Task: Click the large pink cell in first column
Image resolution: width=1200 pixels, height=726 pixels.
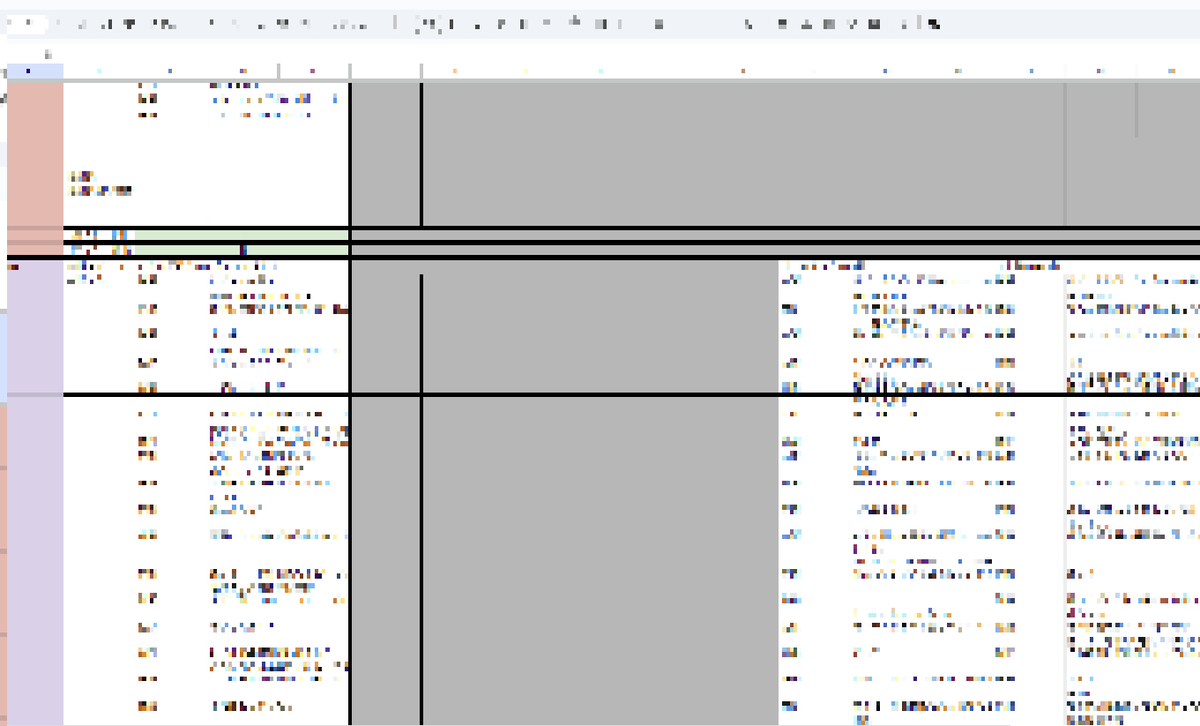Action: coord(35,154)
